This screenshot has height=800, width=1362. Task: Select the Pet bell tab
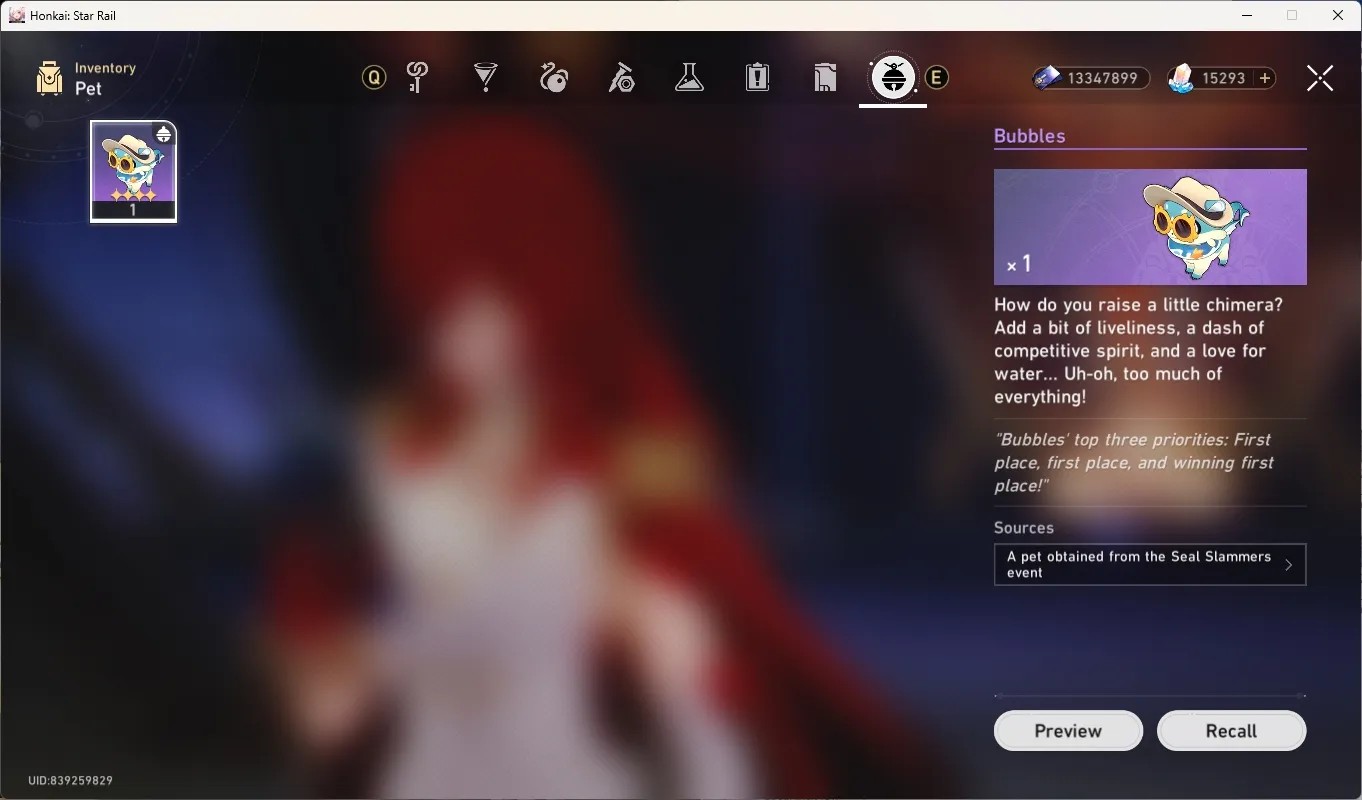tap(893, 77)
